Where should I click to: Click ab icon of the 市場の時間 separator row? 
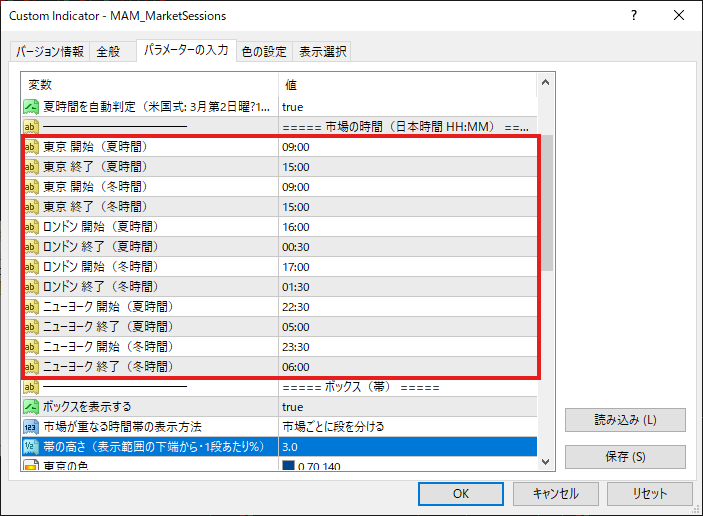[31, 127]
